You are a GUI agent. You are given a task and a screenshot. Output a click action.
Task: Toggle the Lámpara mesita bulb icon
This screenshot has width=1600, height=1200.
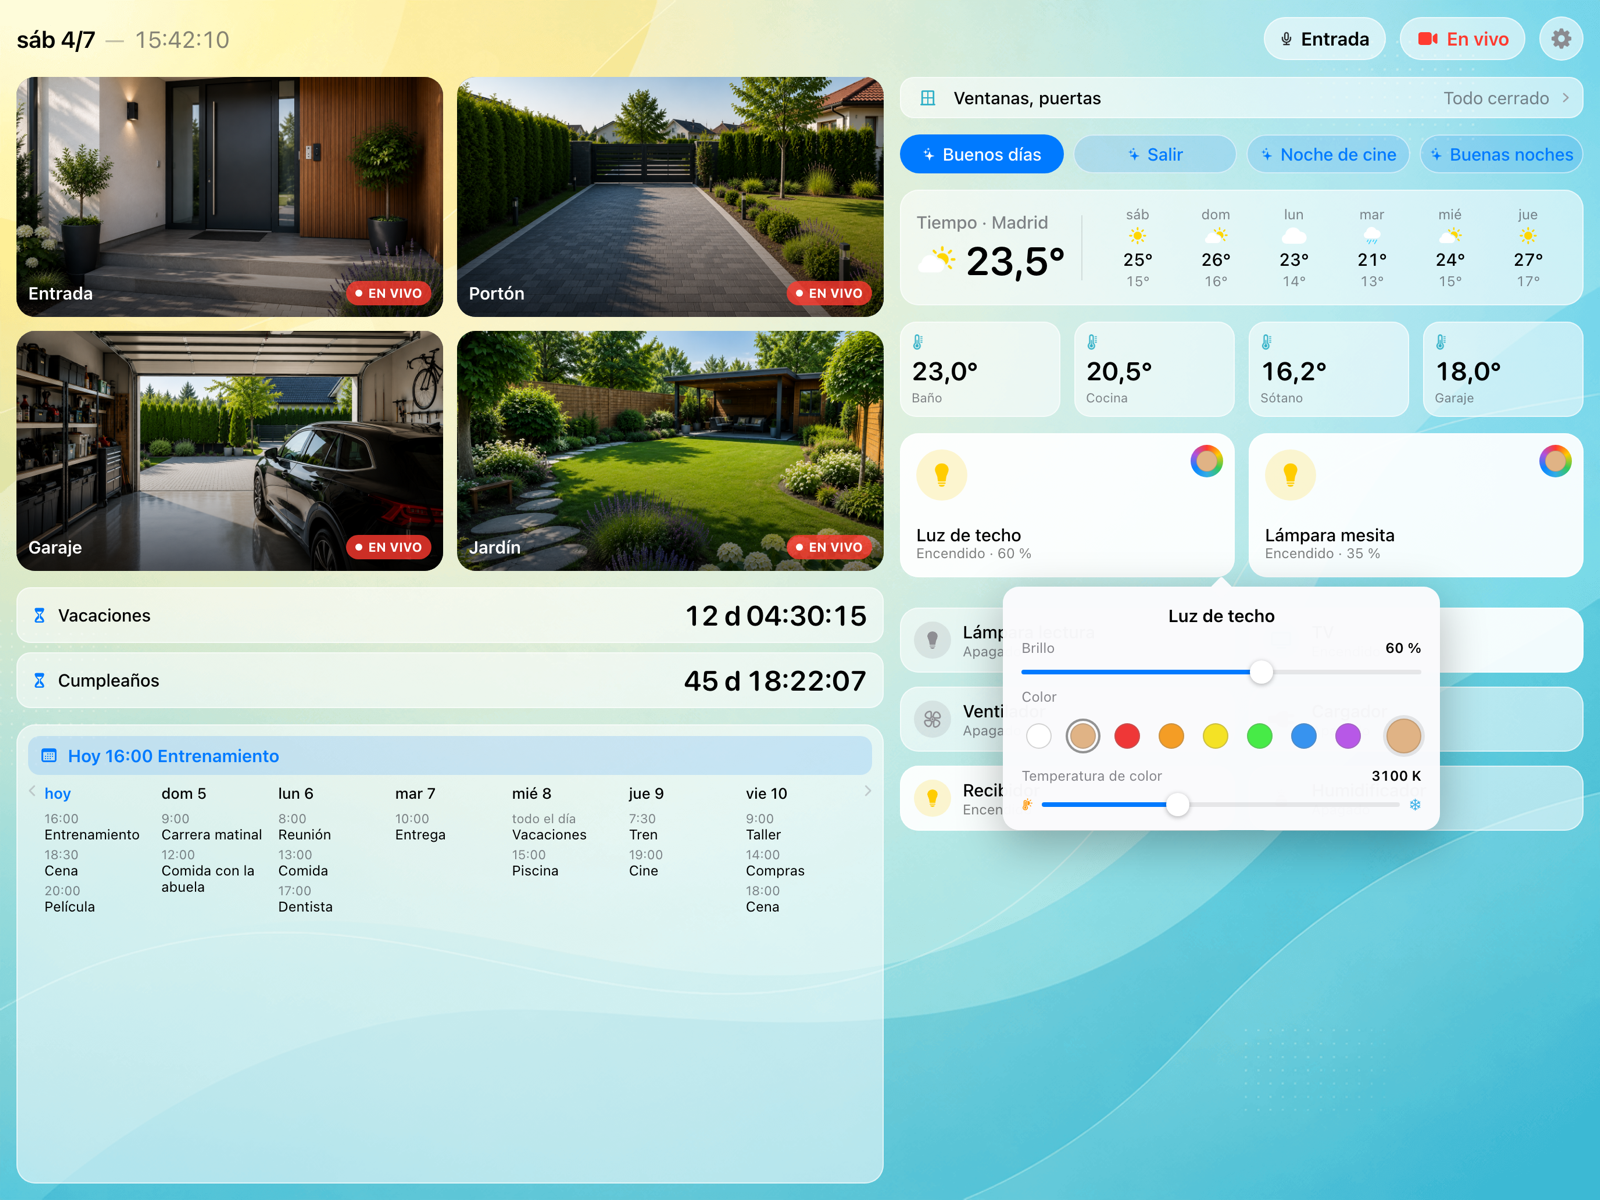[x=1290, y=474]
